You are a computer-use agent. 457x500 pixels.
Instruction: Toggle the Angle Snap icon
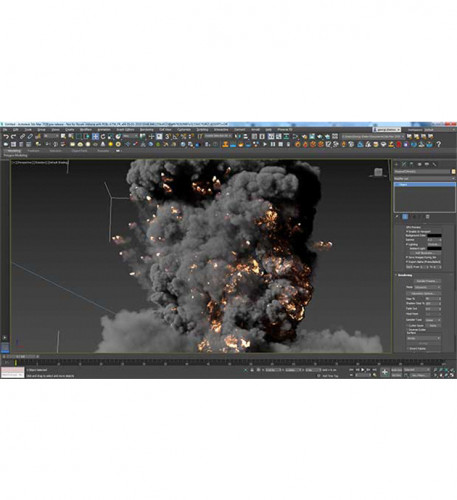click(x=175, y=136)
